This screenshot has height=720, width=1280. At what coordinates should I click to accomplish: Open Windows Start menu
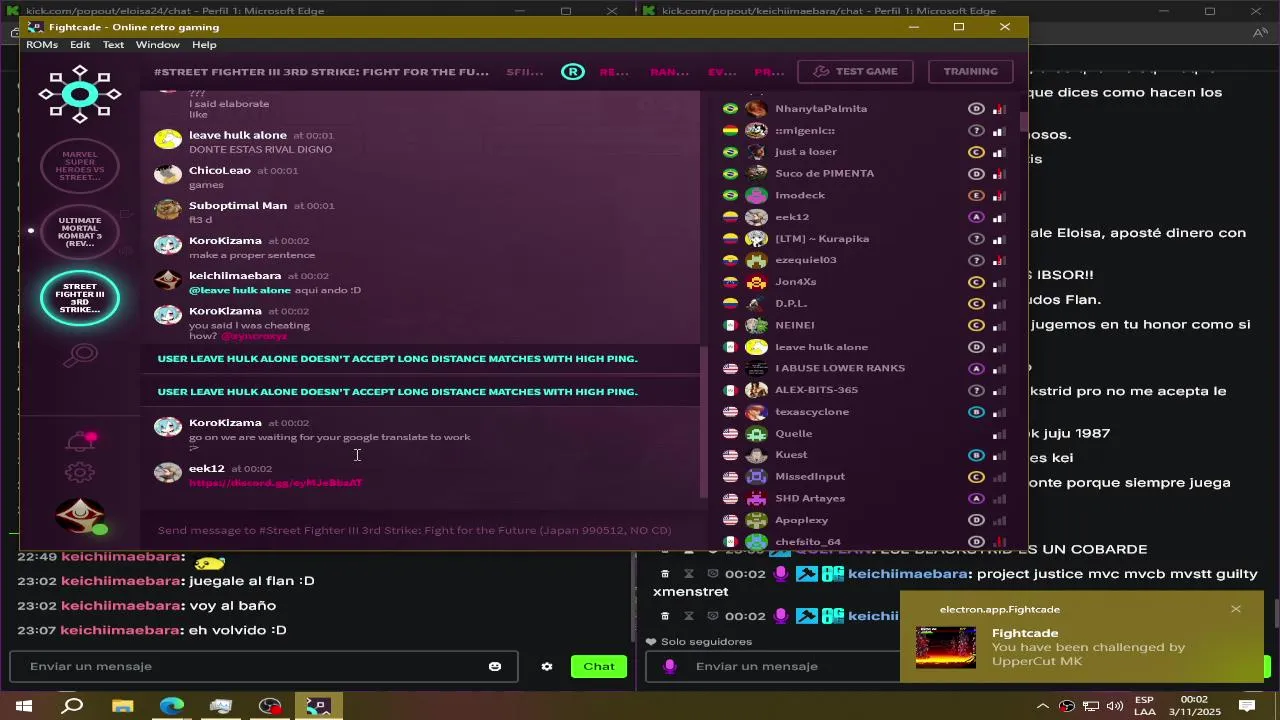click(x=24, y=706)
